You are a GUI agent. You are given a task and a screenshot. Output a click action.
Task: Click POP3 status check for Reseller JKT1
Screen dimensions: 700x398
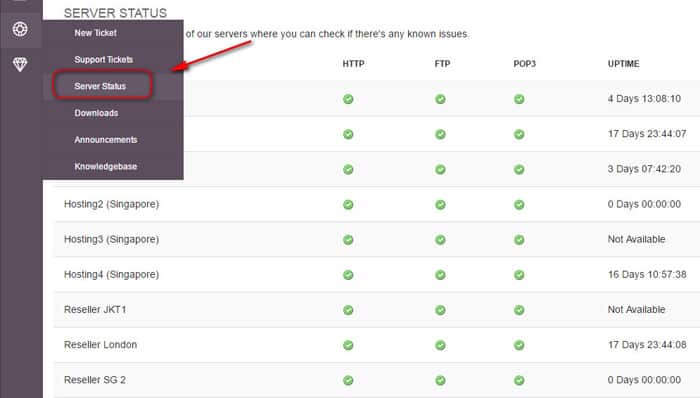point(519,310)
